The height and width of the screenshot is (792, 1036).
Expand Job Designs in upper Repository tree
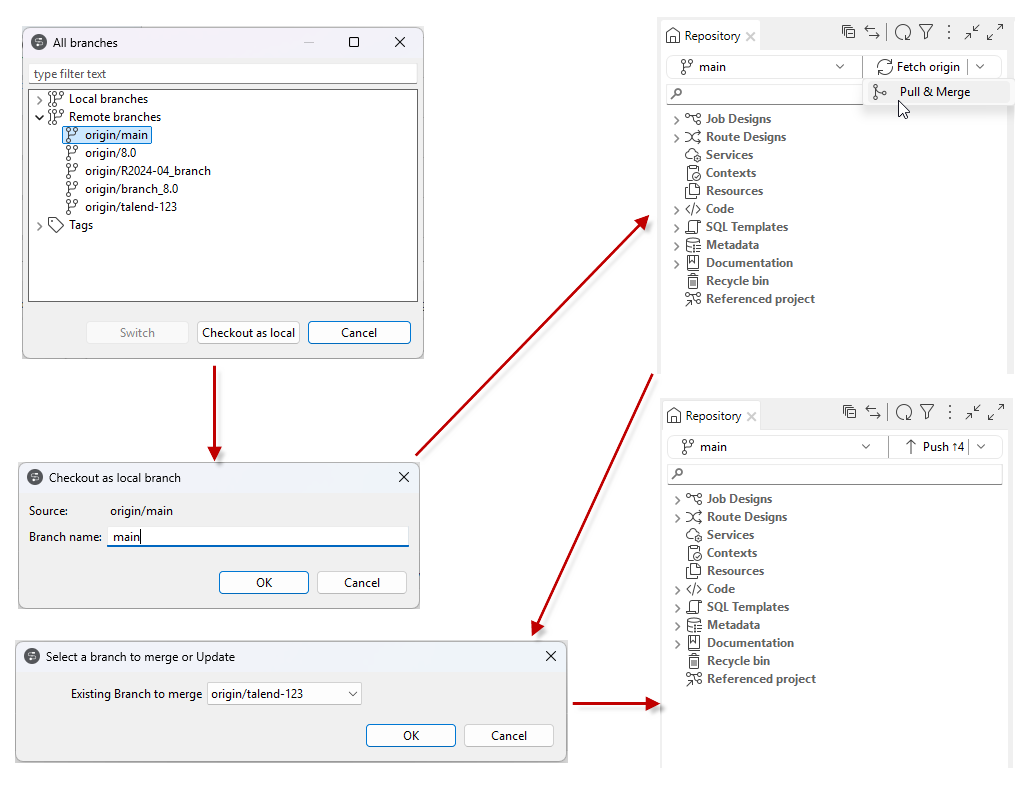tap(676, 120)
